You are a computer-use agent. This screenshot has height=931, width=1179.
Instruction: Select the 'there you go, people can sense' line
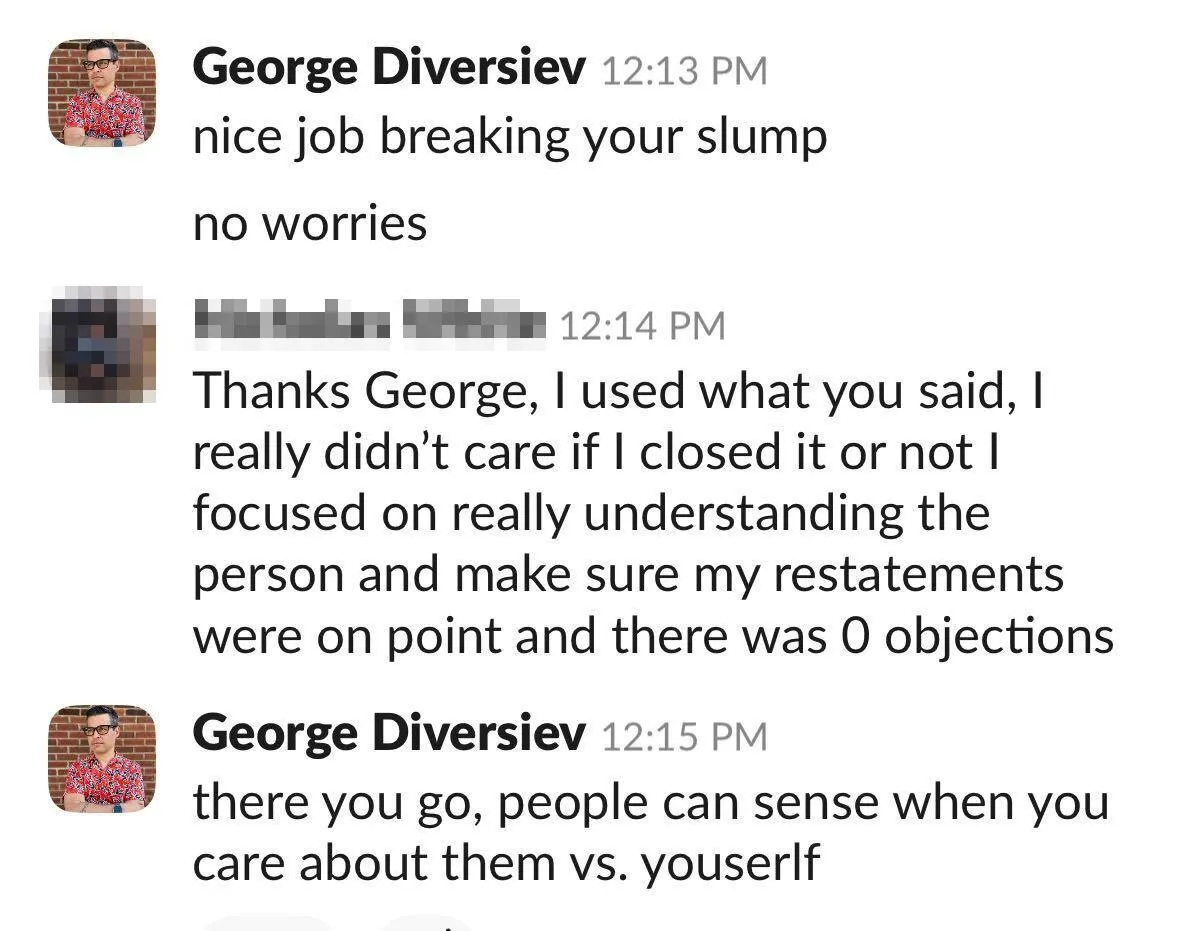[x=651, y=803]
